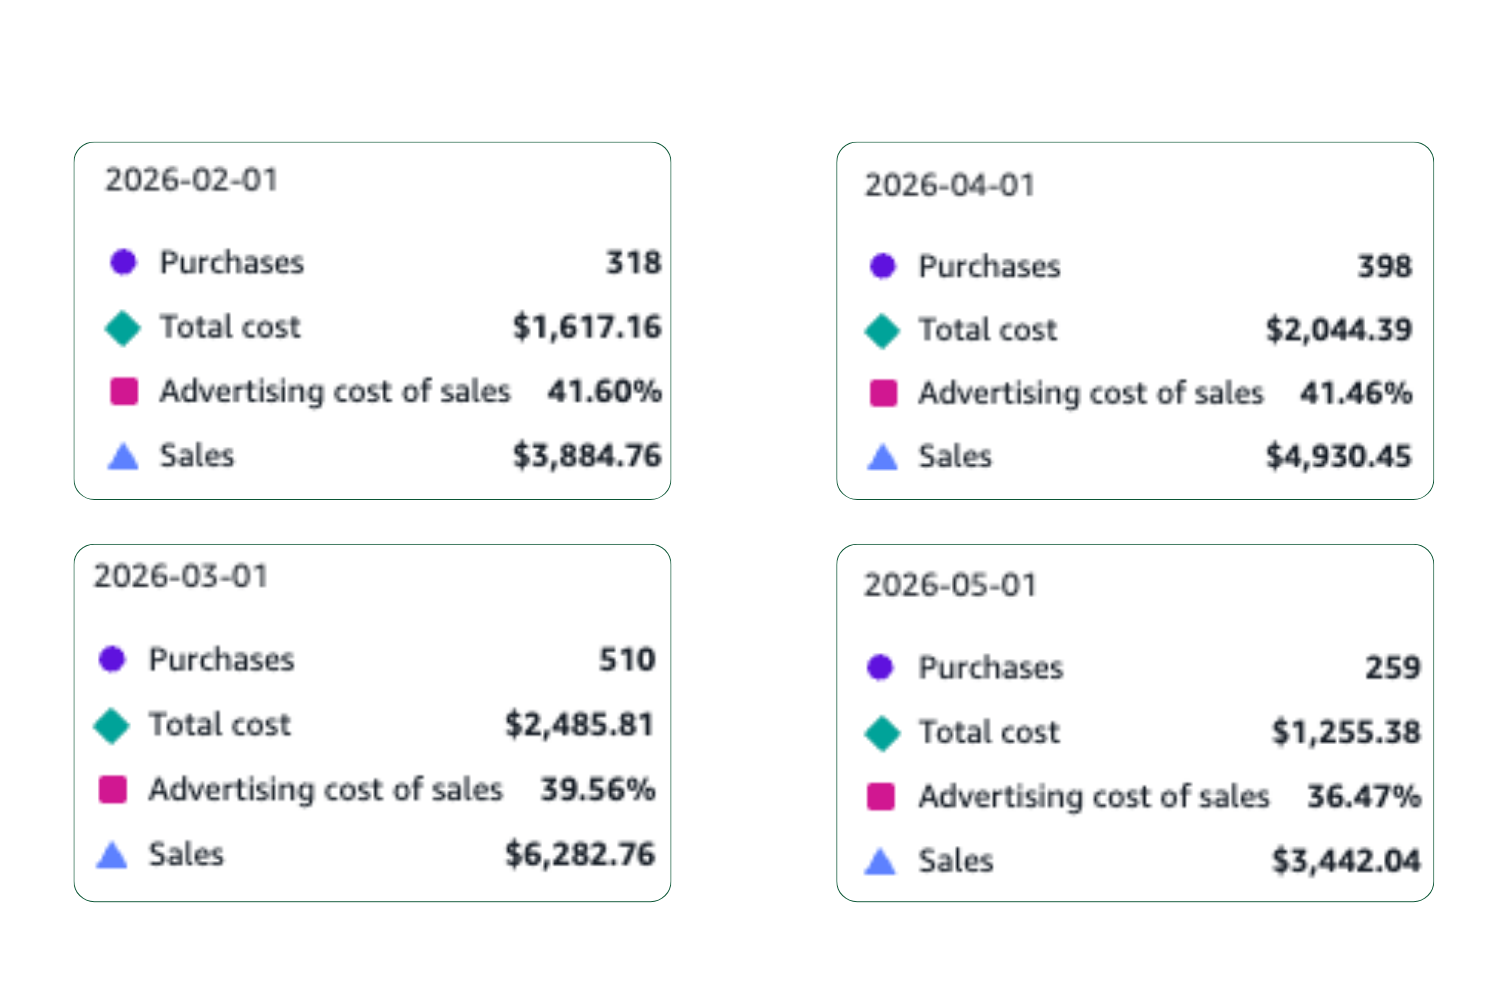Click the Total cost value $1,617.16
Screen dimensions: 1500x1000
pyautogui.click(x=587, y=327)
